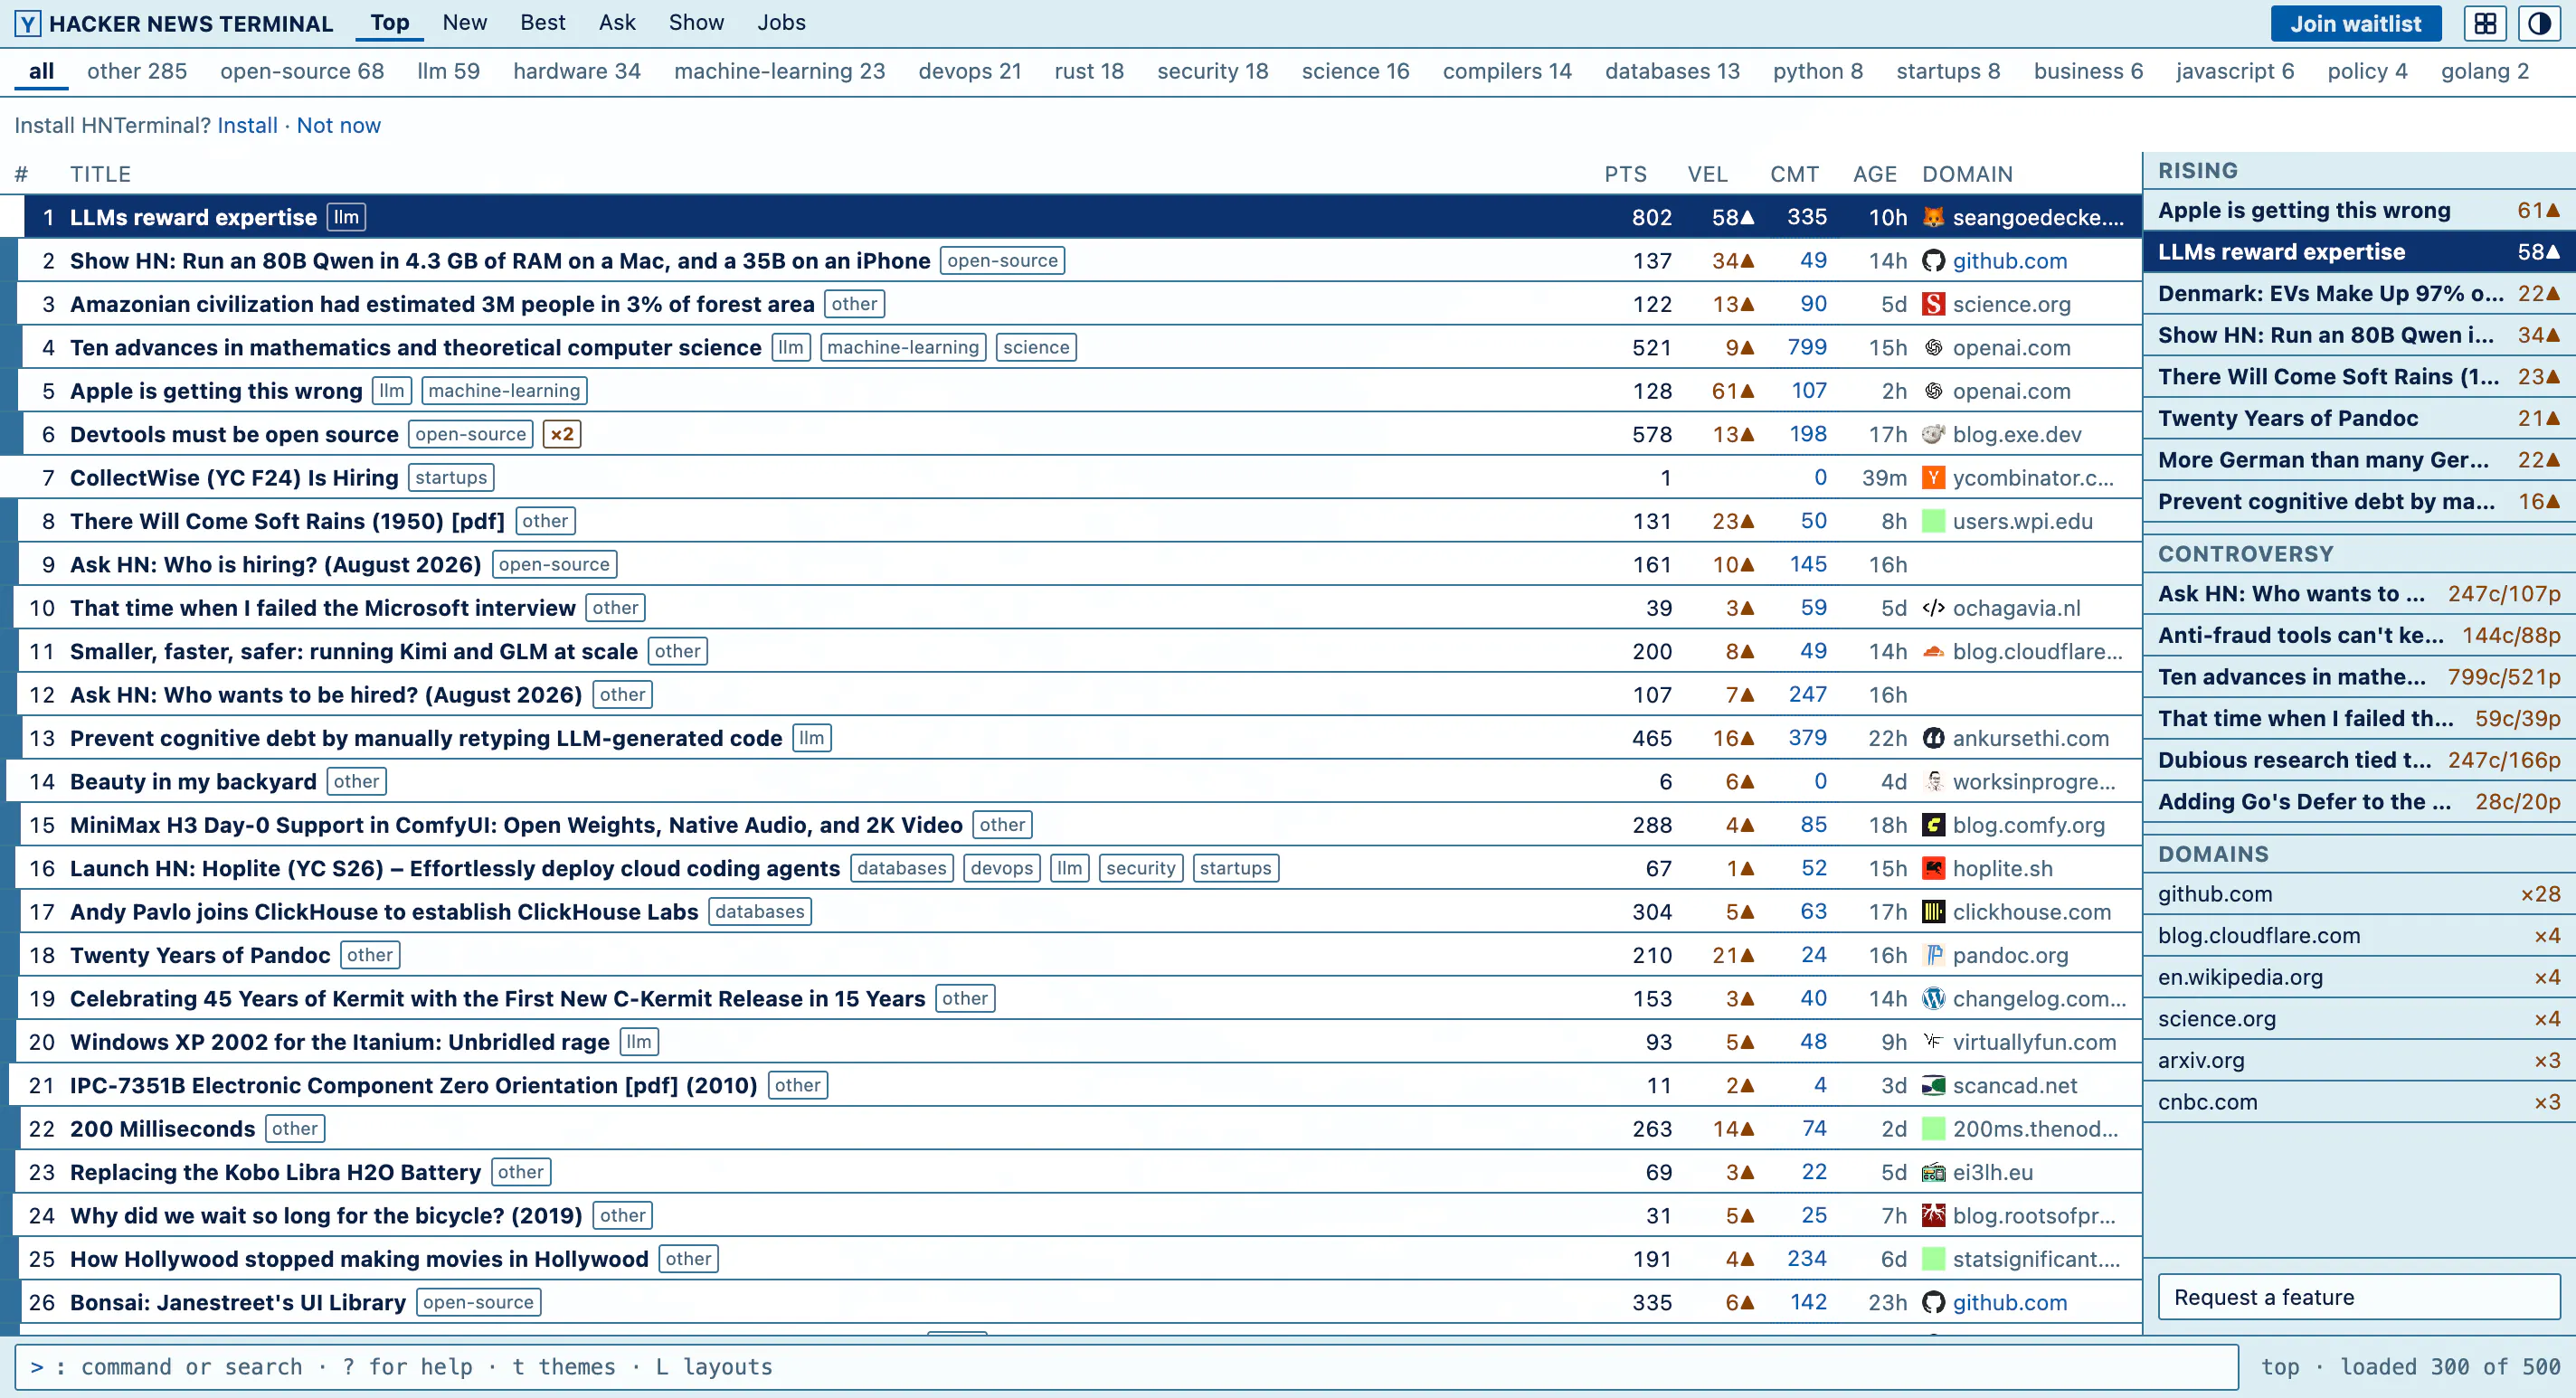Click the worksinprogress favicon on Beauty row

(x=1933, y=782)
